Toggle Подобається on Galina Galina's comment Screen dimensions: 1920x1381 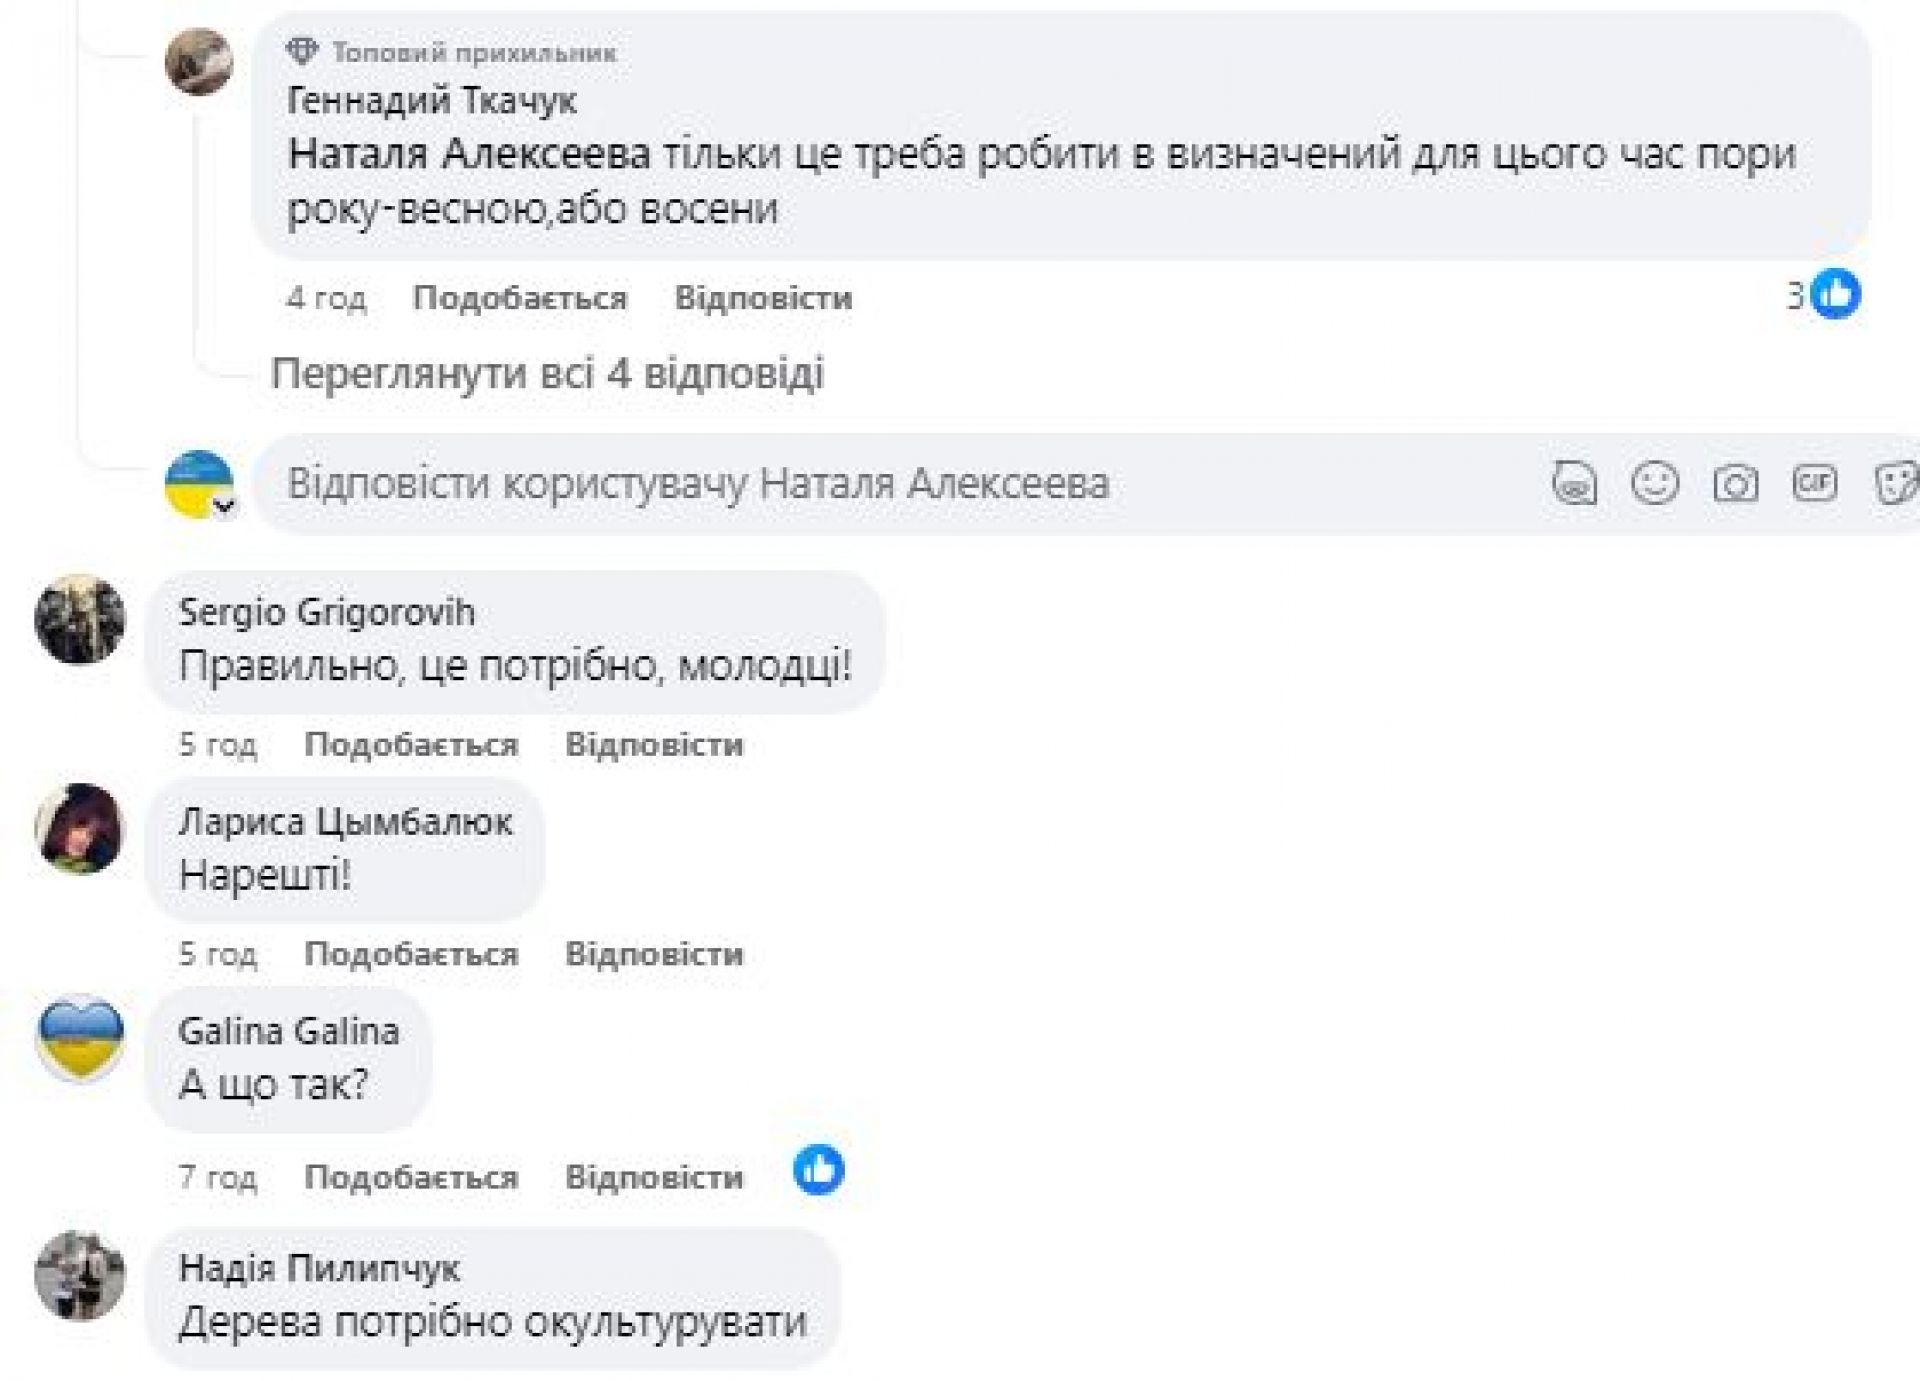click(411, 1177)
